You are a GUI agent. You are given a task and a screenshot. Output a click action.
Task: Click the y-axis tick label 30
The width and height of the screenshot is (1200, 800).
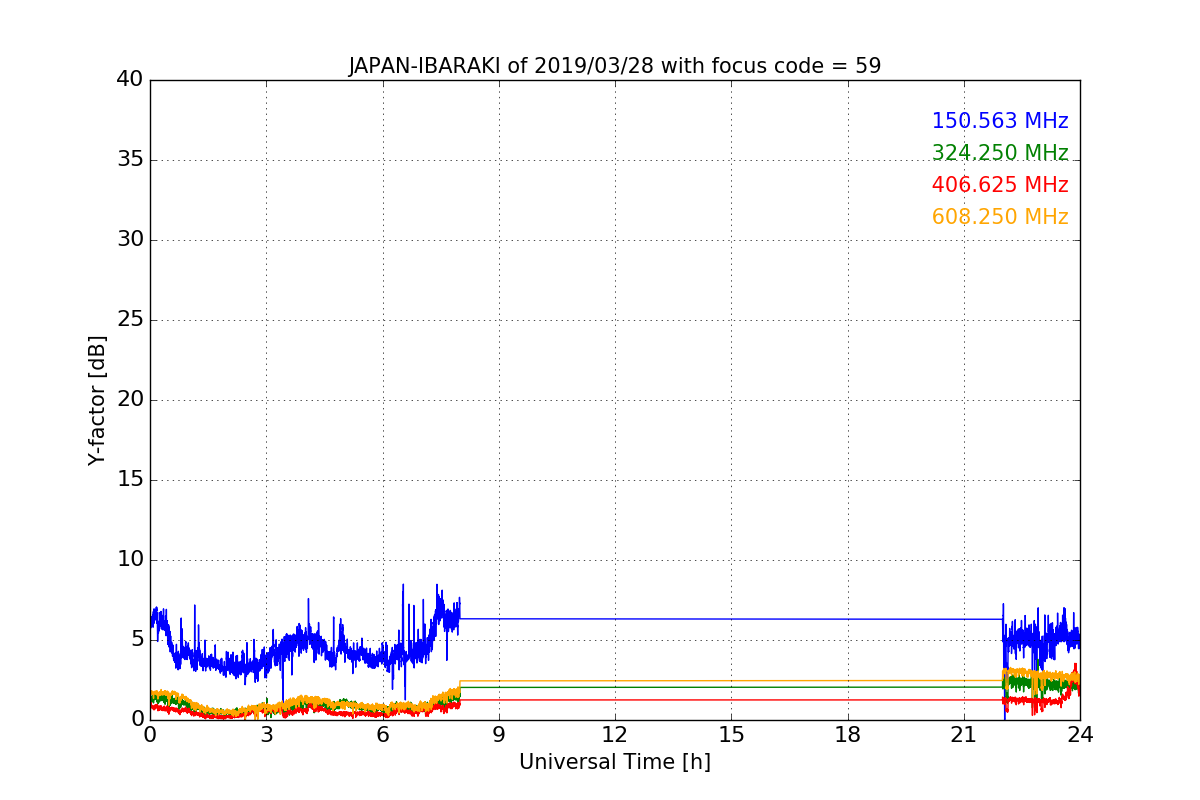pos(130,240)
